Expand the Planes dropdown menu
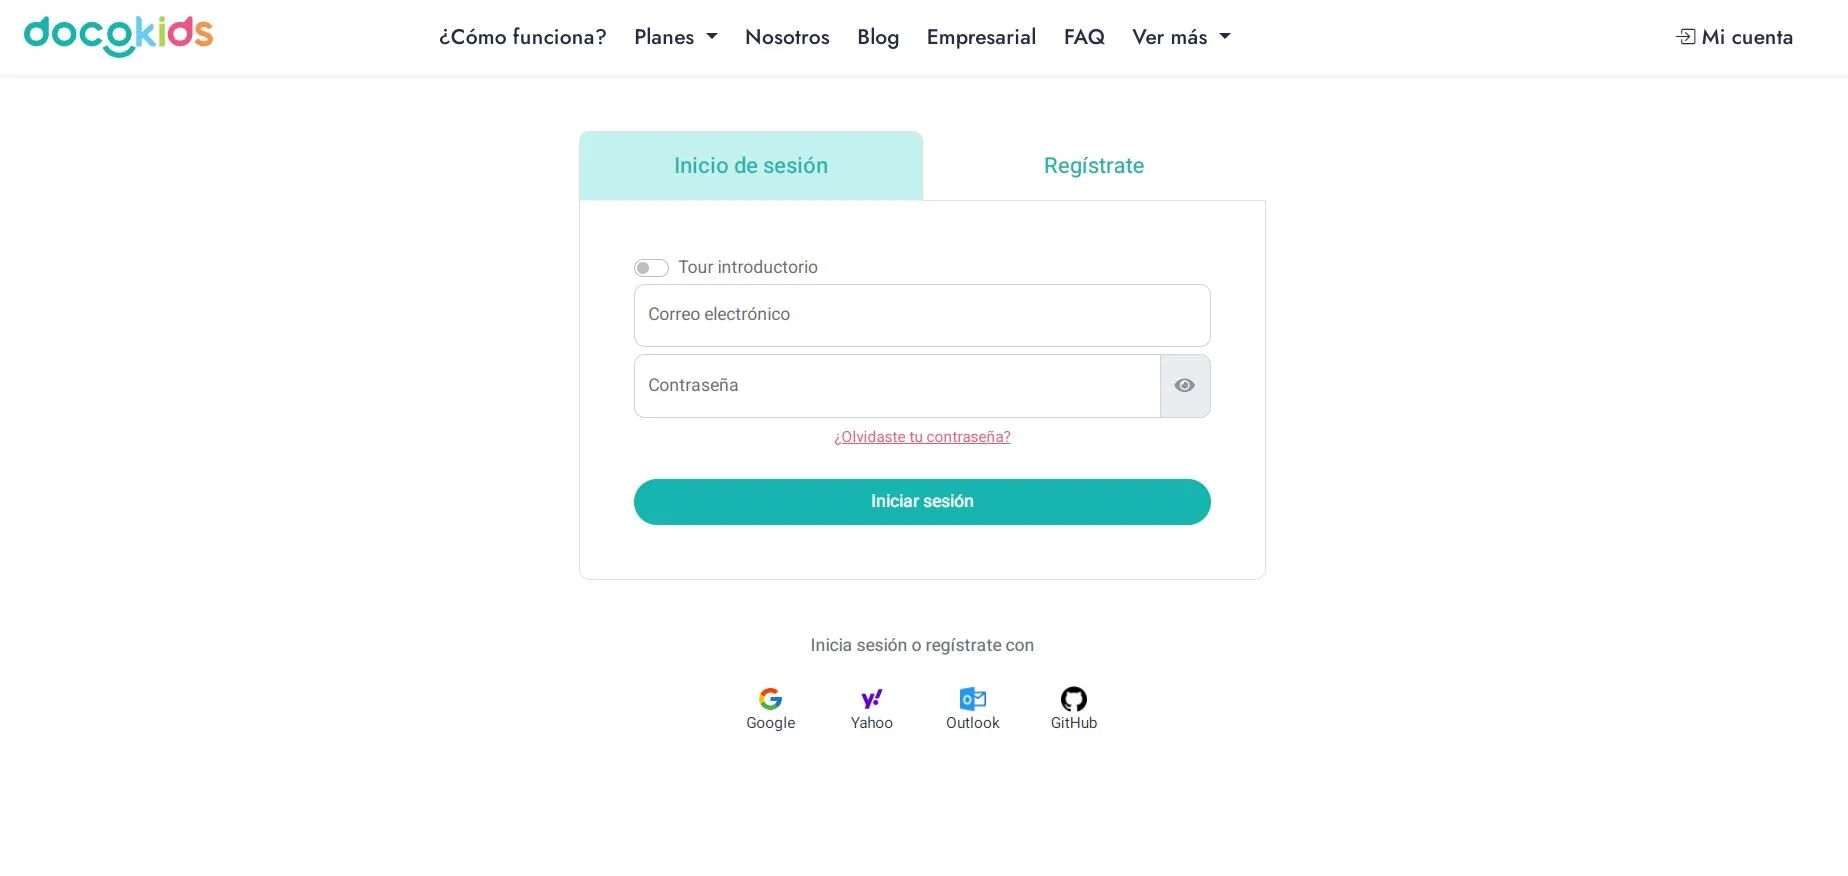1848x876 pixels. pos(675,37)
